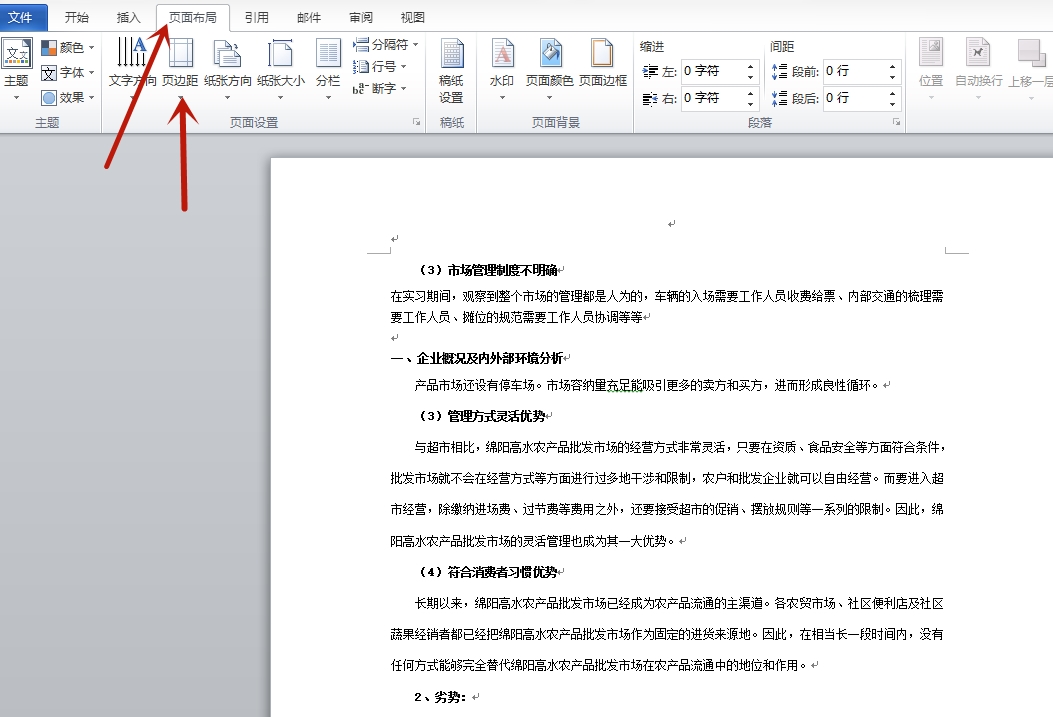
Task: Open the 断字 hyphenation dropdown
Action: point(380,89)
